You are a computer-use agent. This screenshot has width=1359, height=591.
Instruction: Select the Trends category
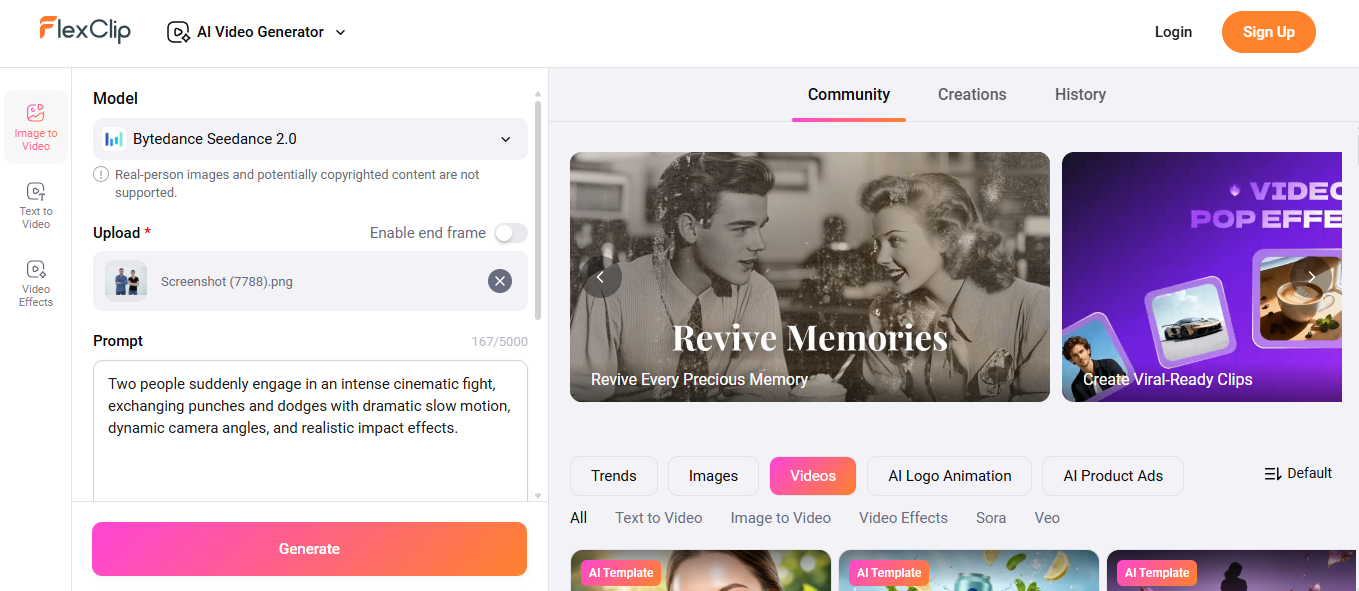pos(614,476)
